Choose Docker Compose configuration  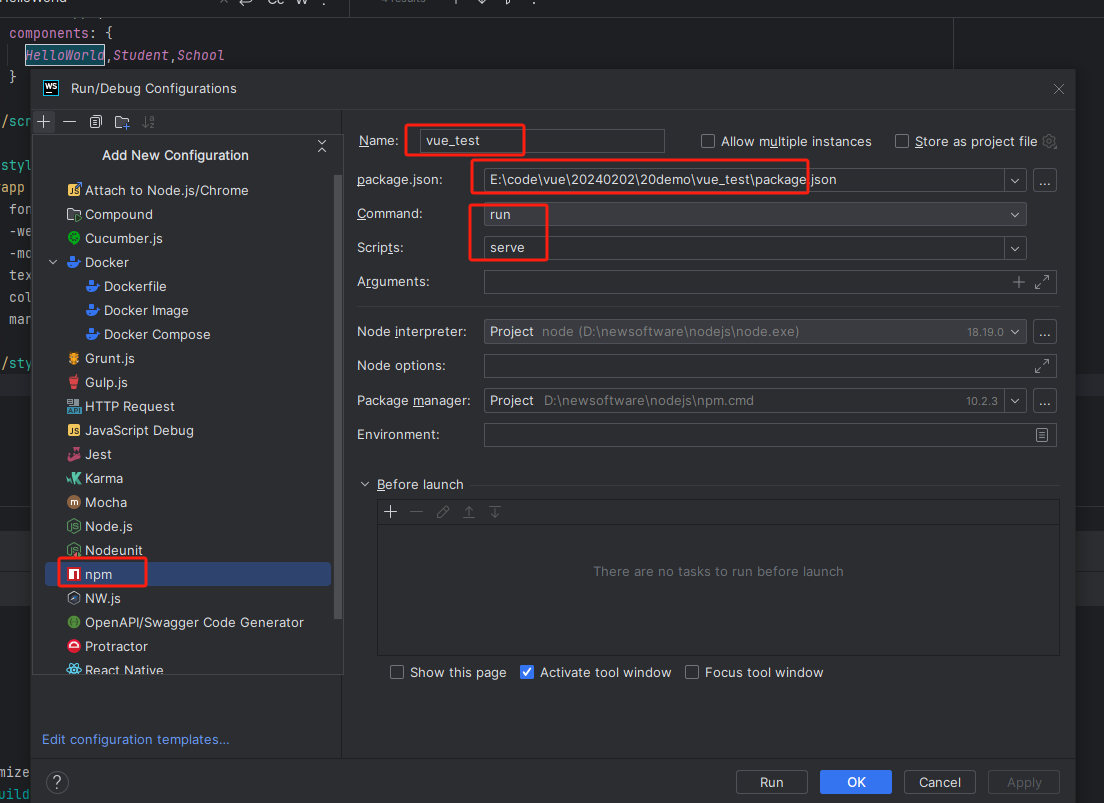coord(156,334)
